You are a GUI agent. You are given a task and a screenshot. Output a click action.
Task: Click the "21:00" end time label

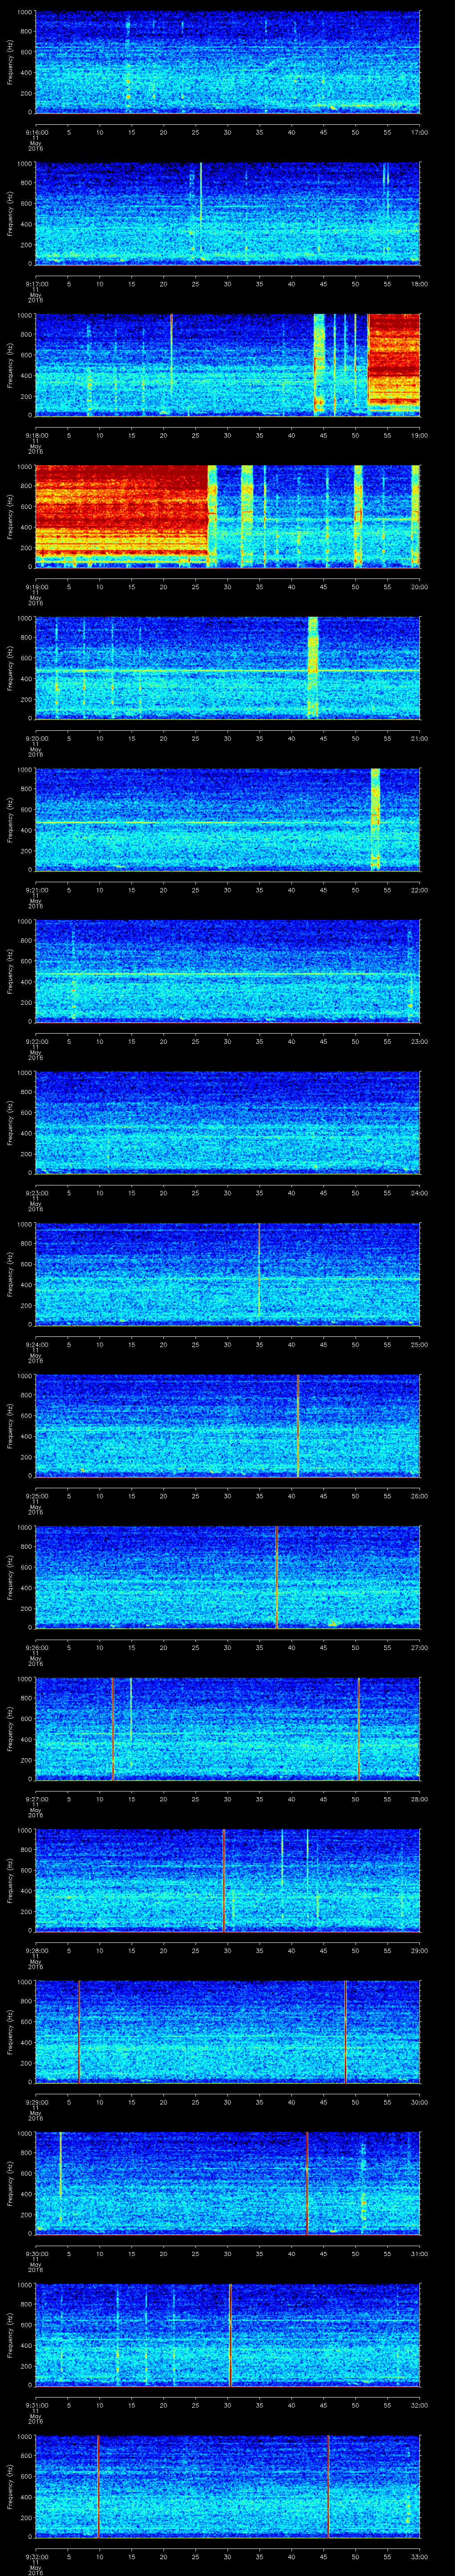420,738
